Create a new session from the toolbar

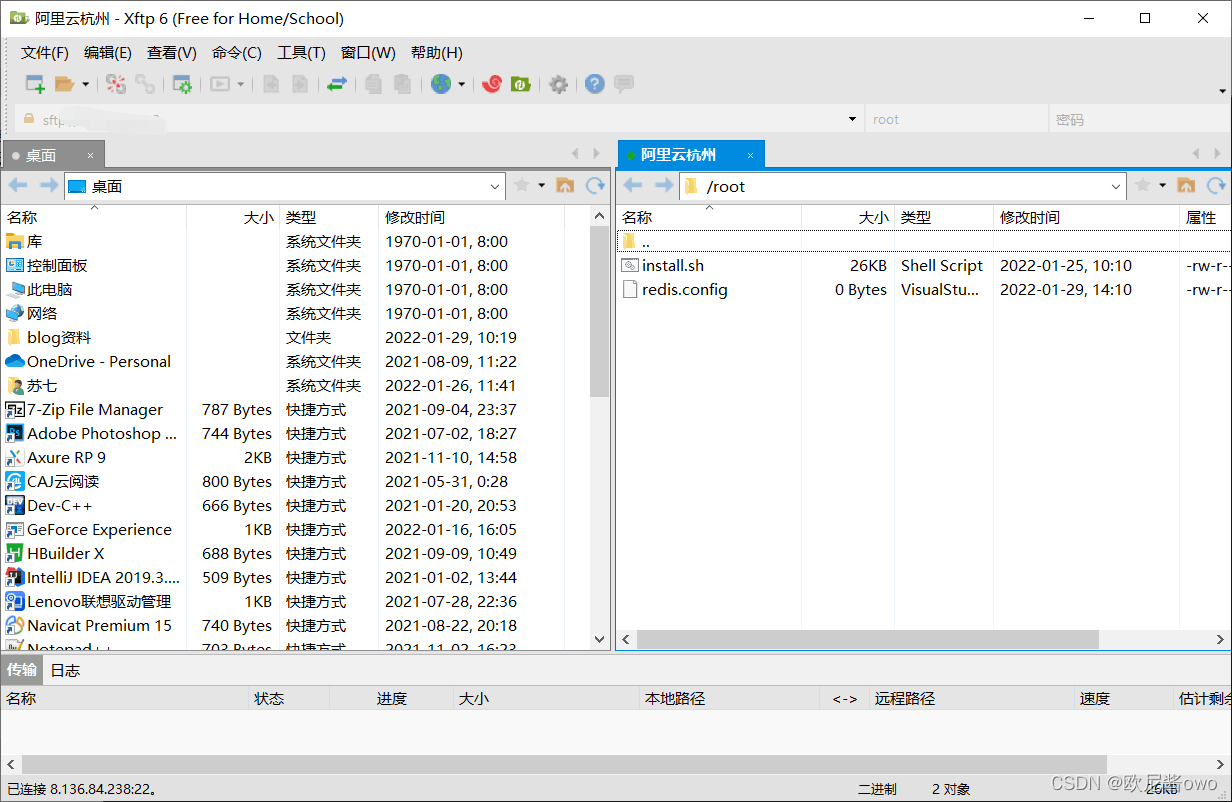point(34,84)
